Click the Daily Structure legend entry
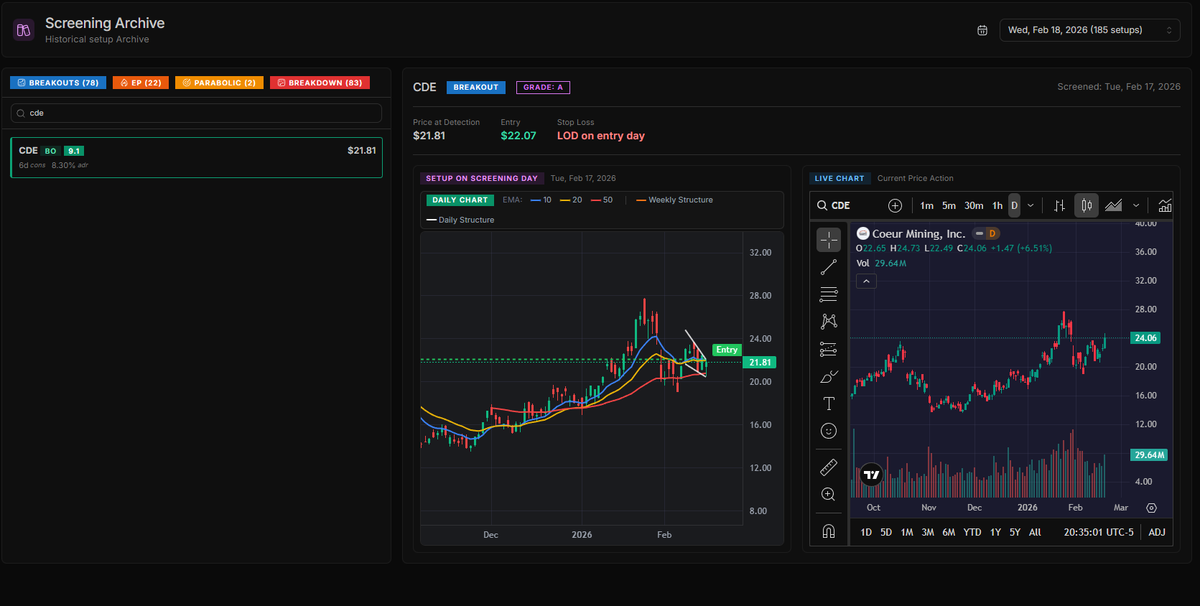This screenshot has height=606, width=1200. (x=460, y=219)
